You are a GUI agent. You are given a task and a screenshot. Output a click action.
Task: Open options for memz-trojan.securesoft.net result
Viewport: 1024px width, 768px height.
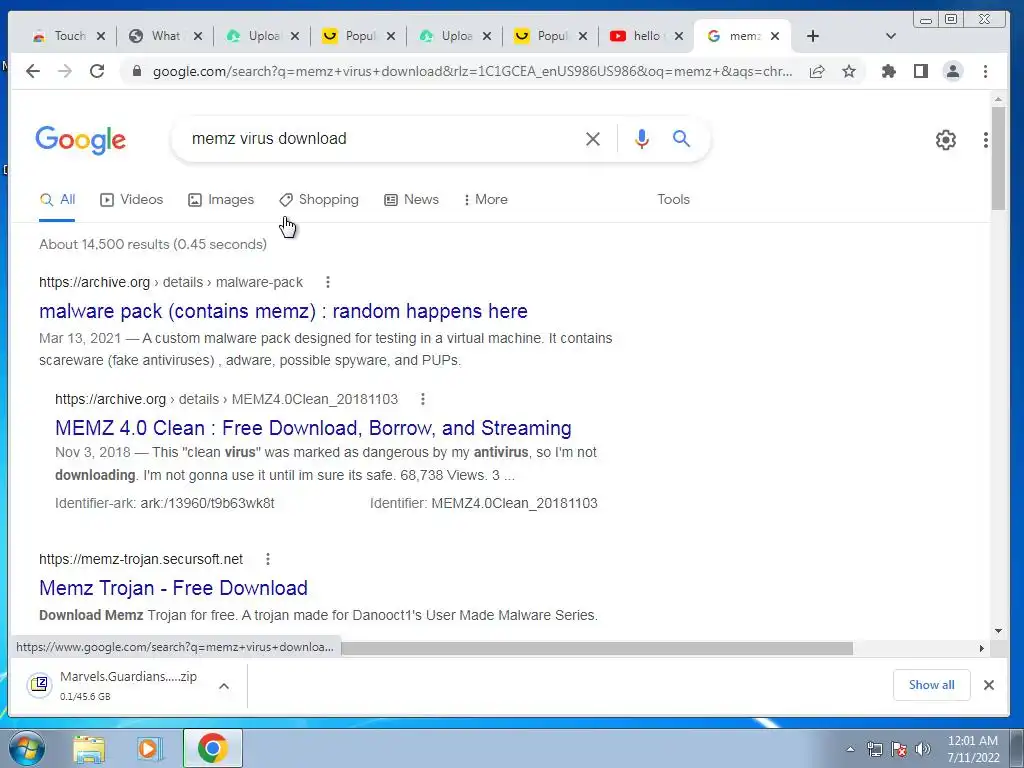(x=268, y=559)
